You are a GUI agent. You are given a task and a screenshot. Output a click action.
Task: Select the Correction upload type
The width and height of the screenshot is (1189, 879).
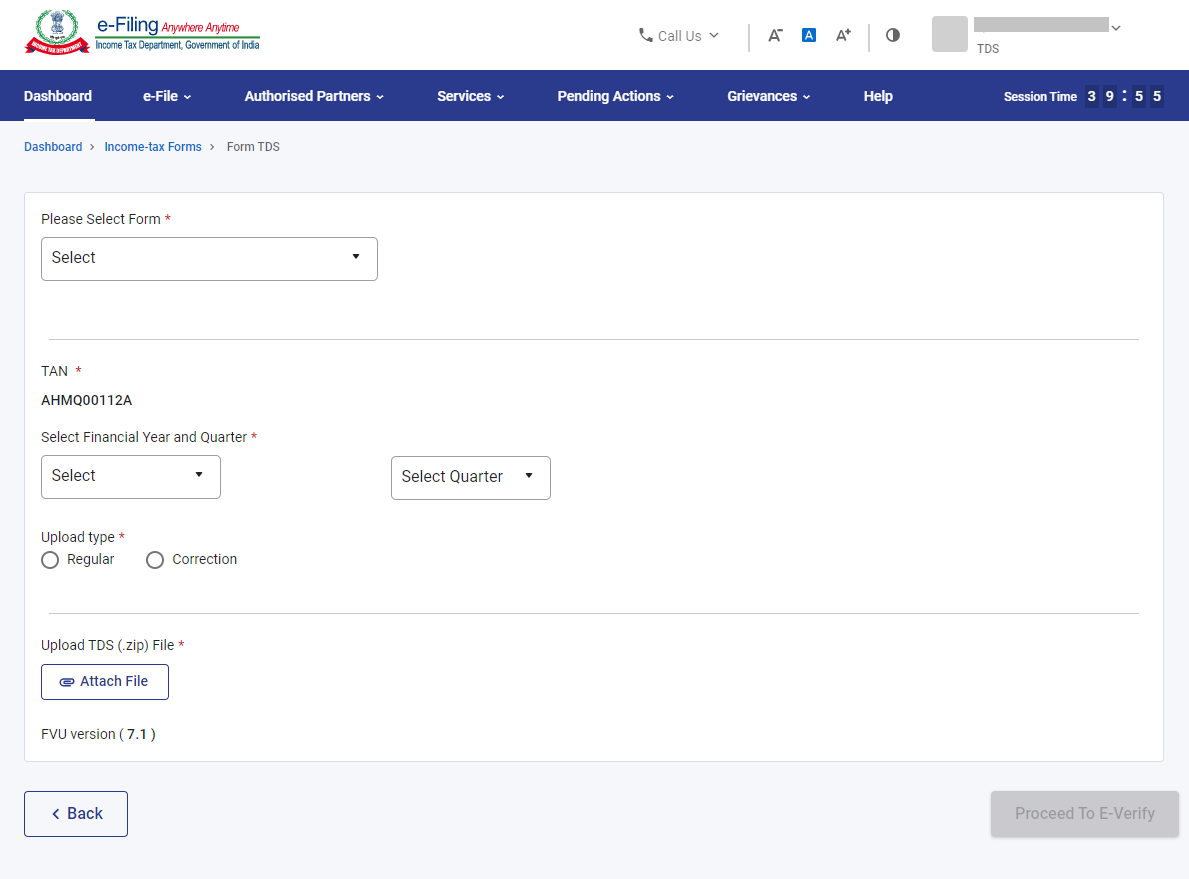(155, 560)
